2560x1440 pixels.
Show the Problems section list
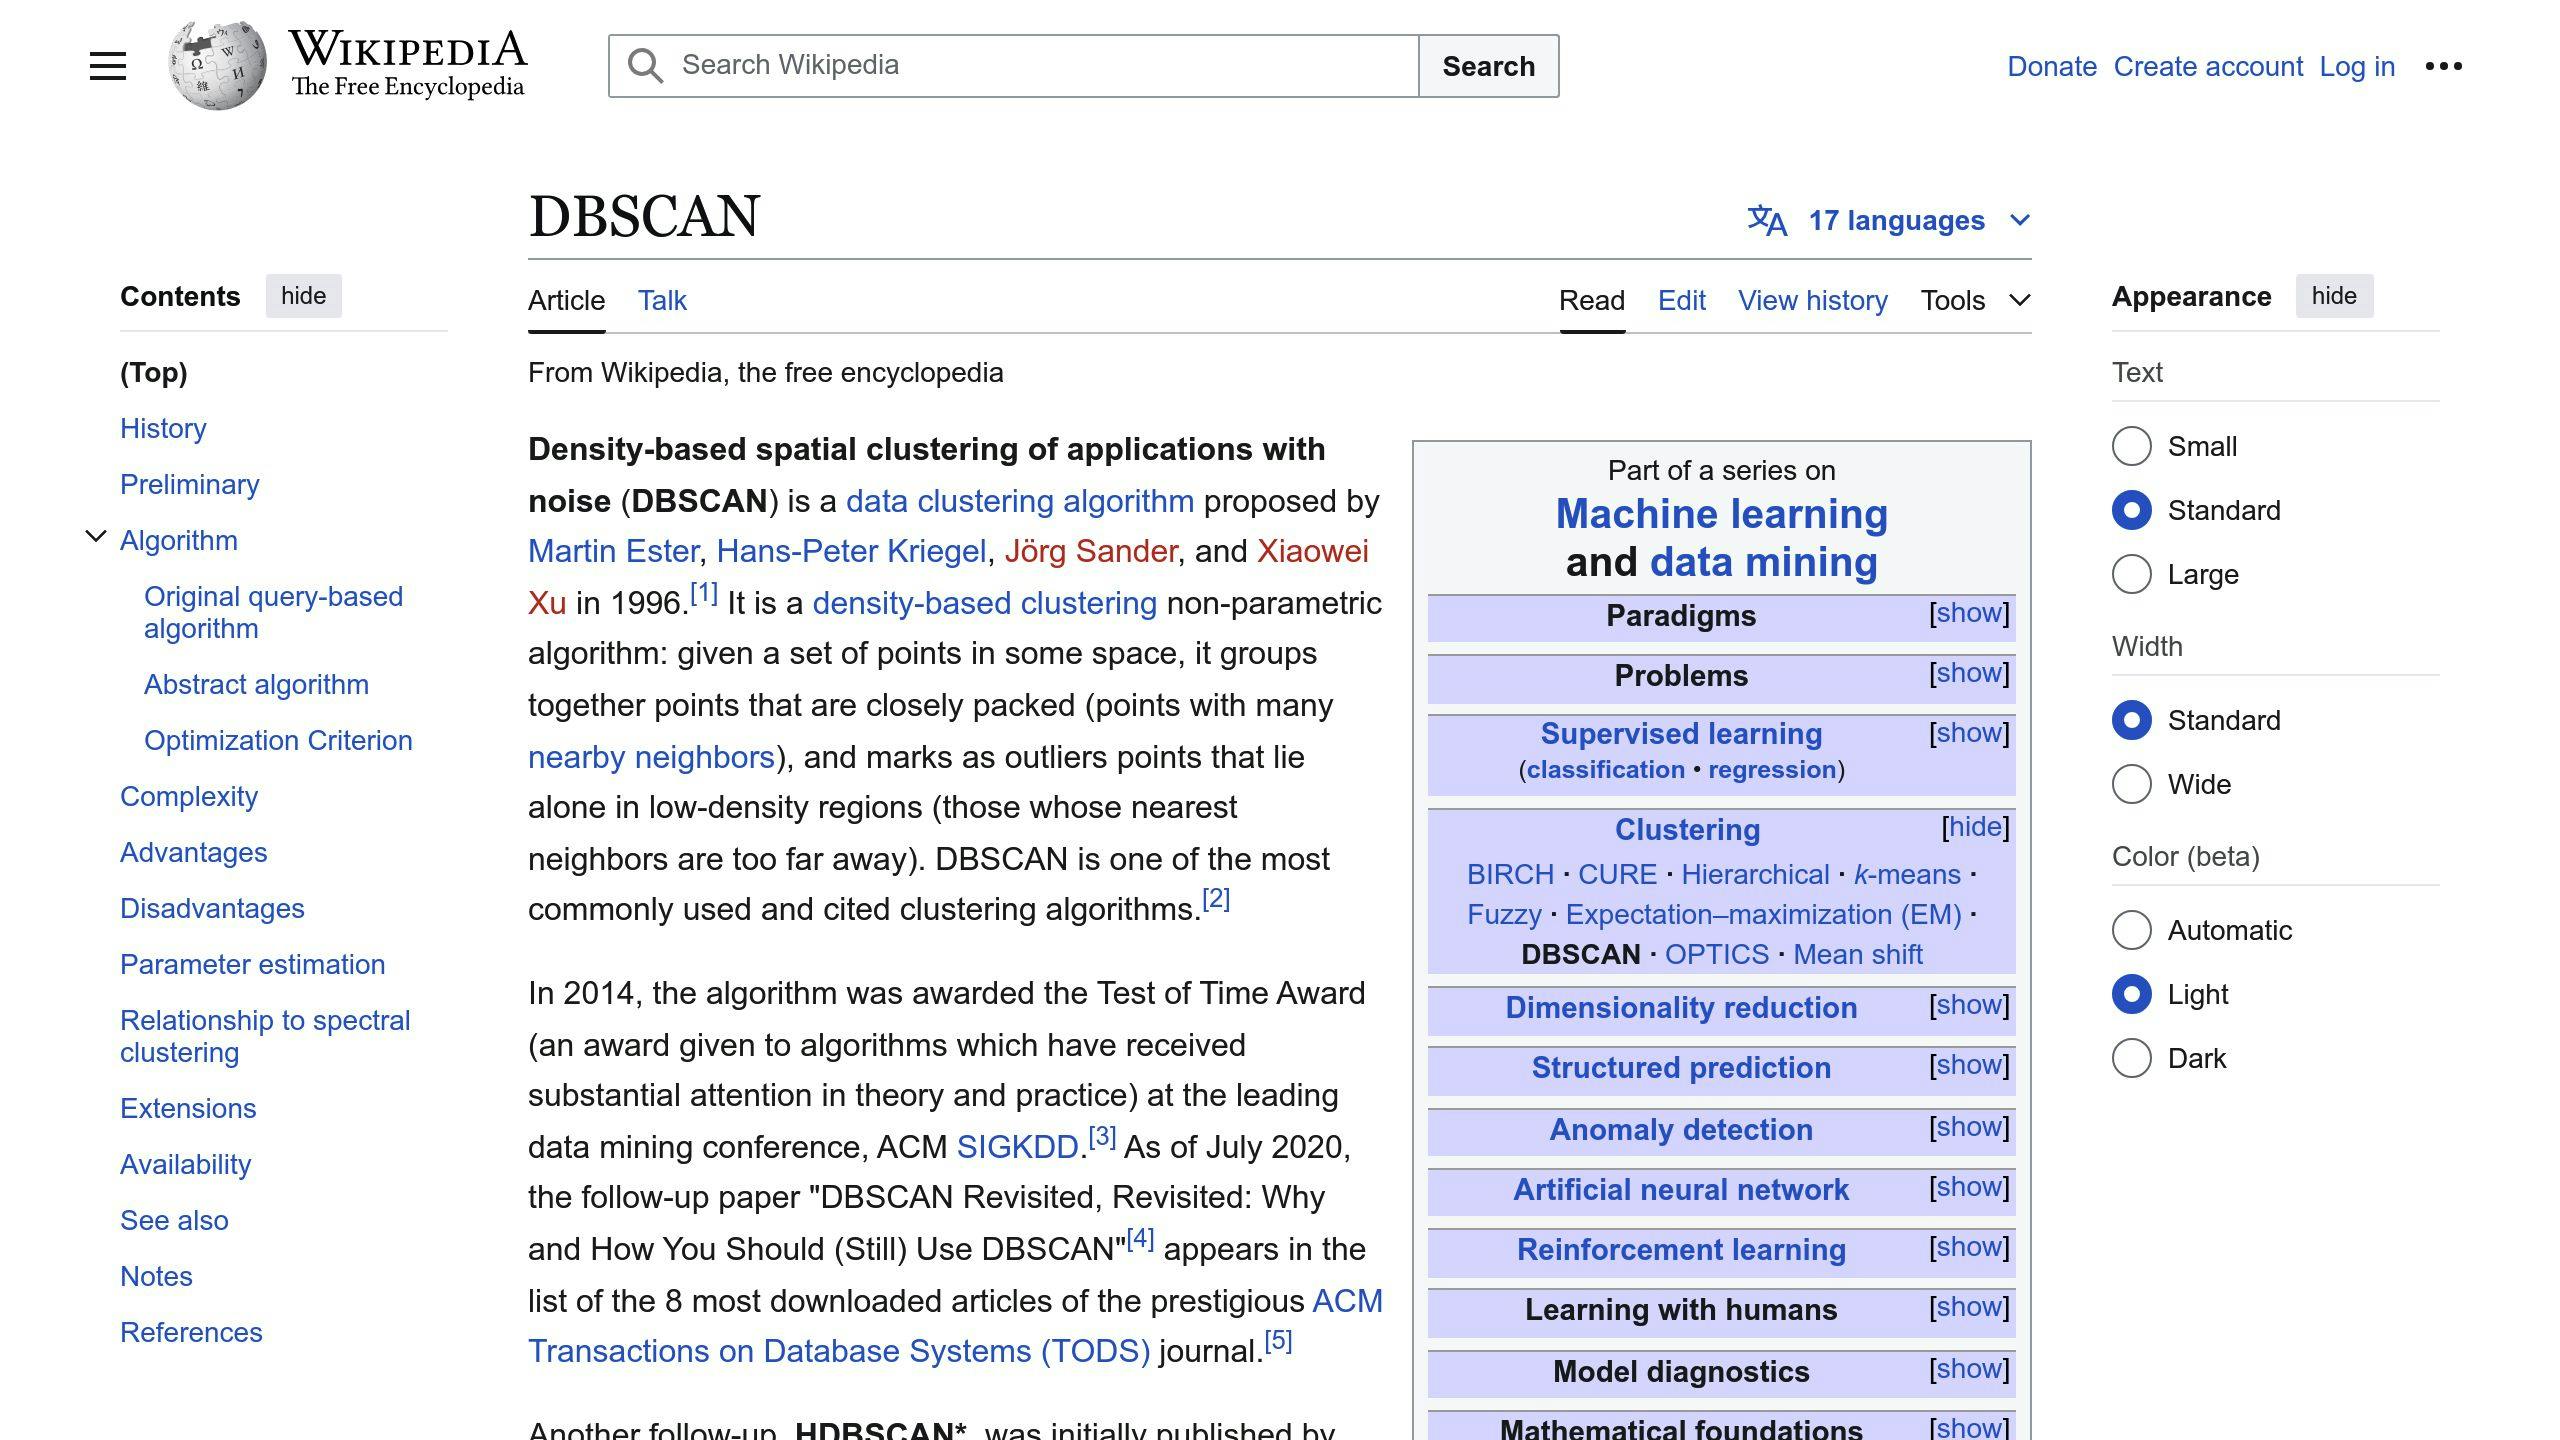point(1968,672)
